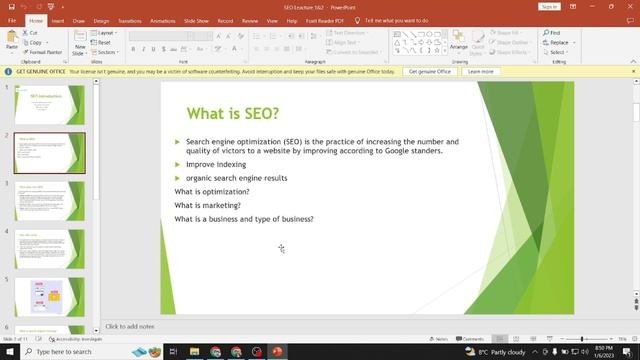Open the Animations tab
Image resolution: width=640 pixels, height=360 pixels.
click(162, 21)
